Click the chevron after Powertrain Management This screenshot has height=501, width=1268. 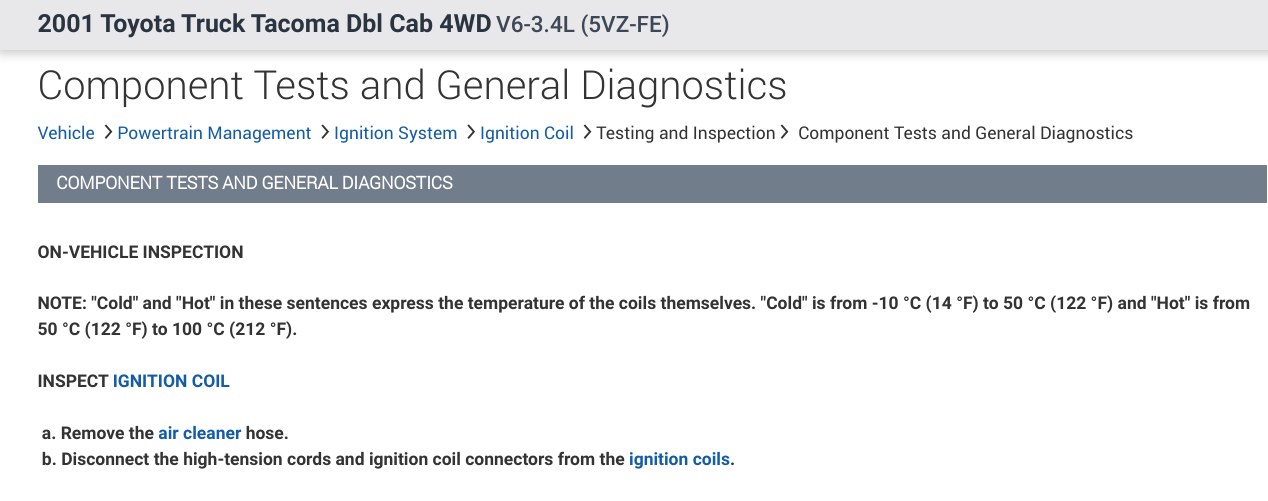point(323,133)
